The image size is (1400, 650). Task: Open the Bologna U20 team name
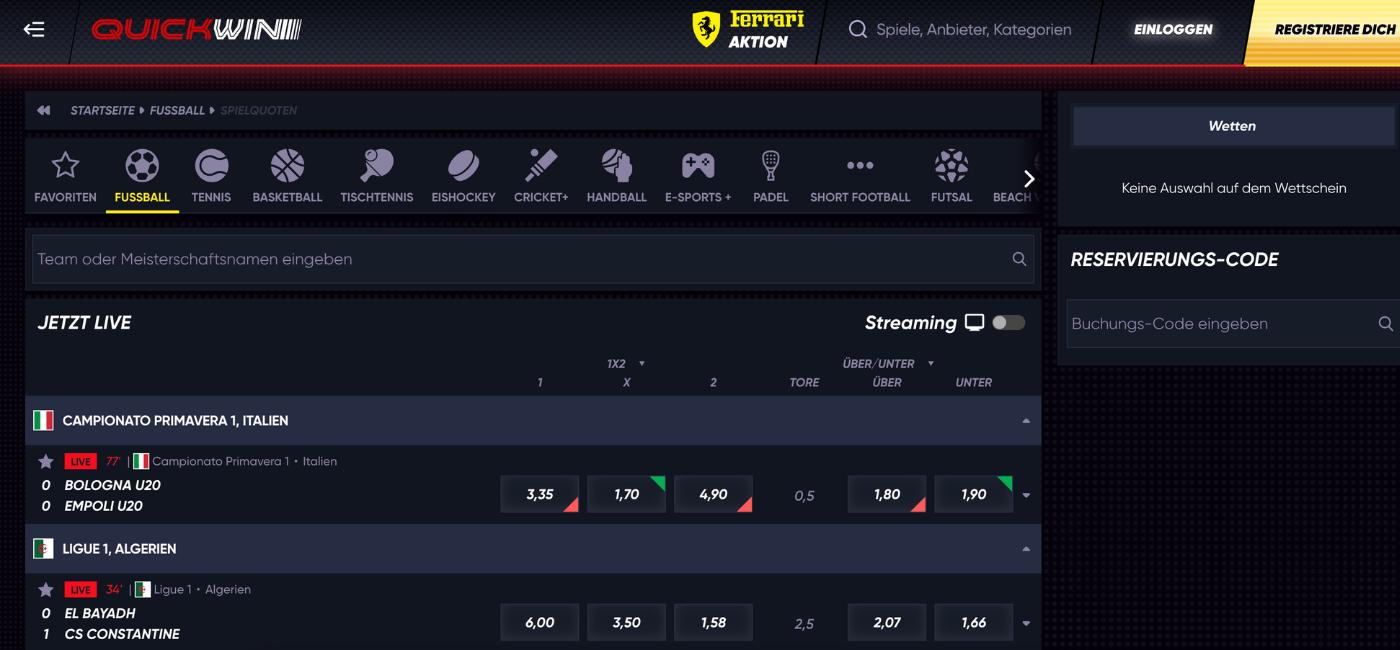click(112, 485)
